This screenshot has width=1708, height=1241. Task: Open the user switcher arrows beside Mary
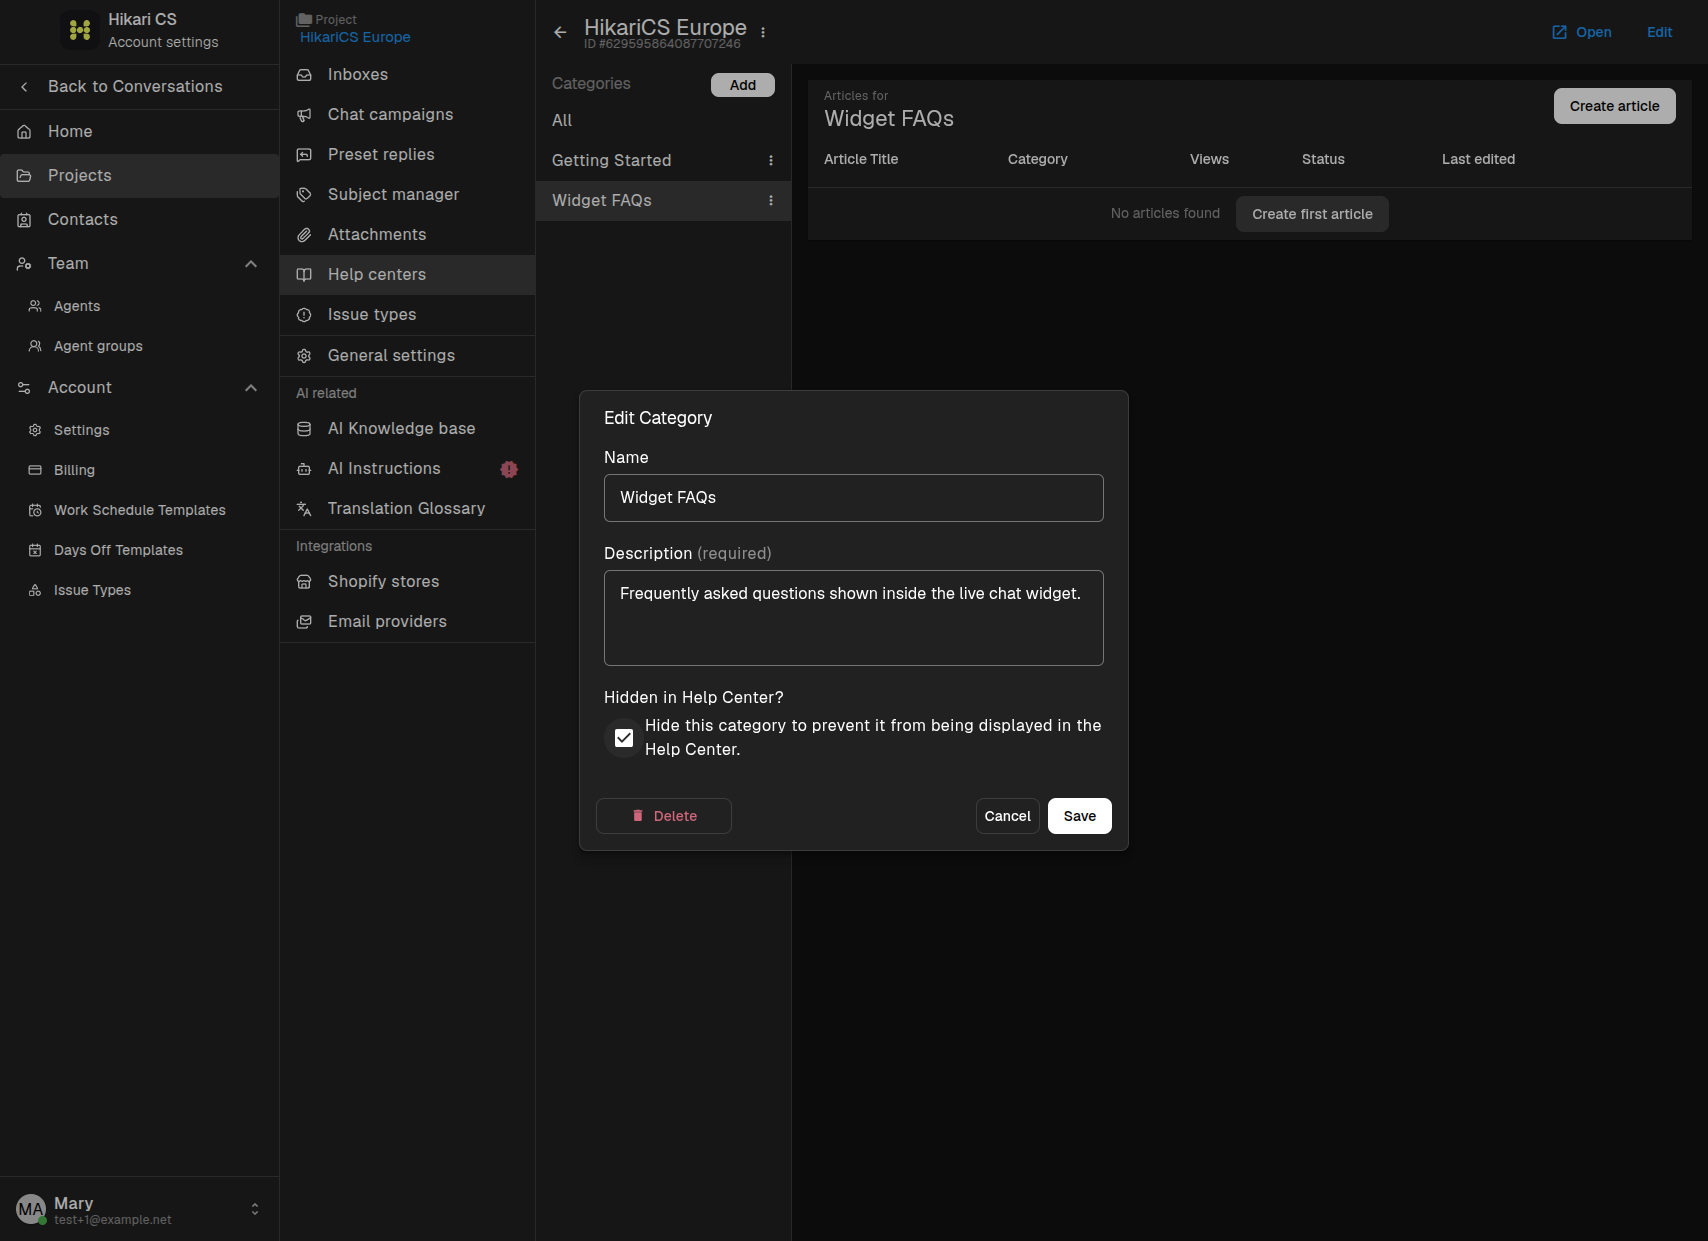pos(255,1209)
